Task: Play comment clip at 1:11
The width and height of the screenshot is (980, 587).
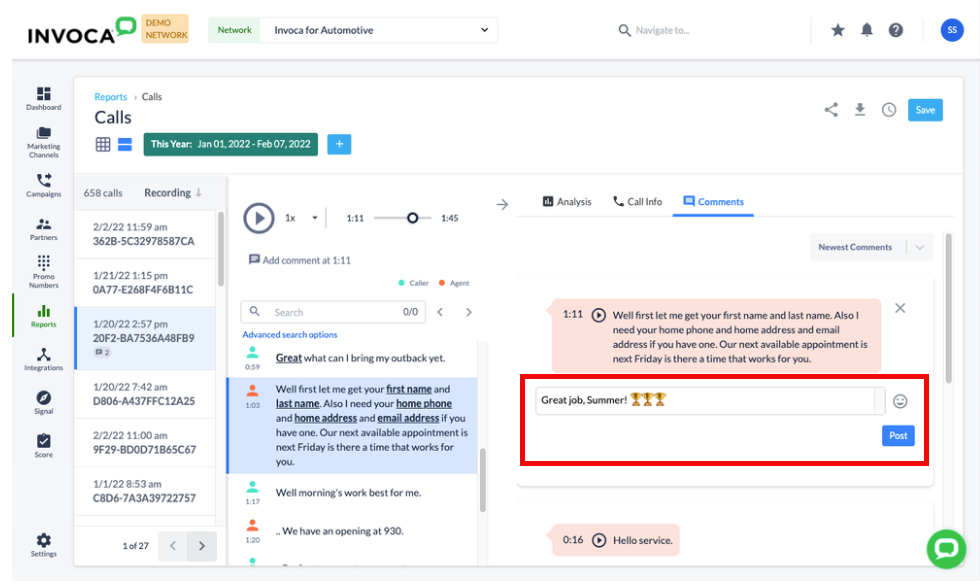Action: tap(598, 315)
